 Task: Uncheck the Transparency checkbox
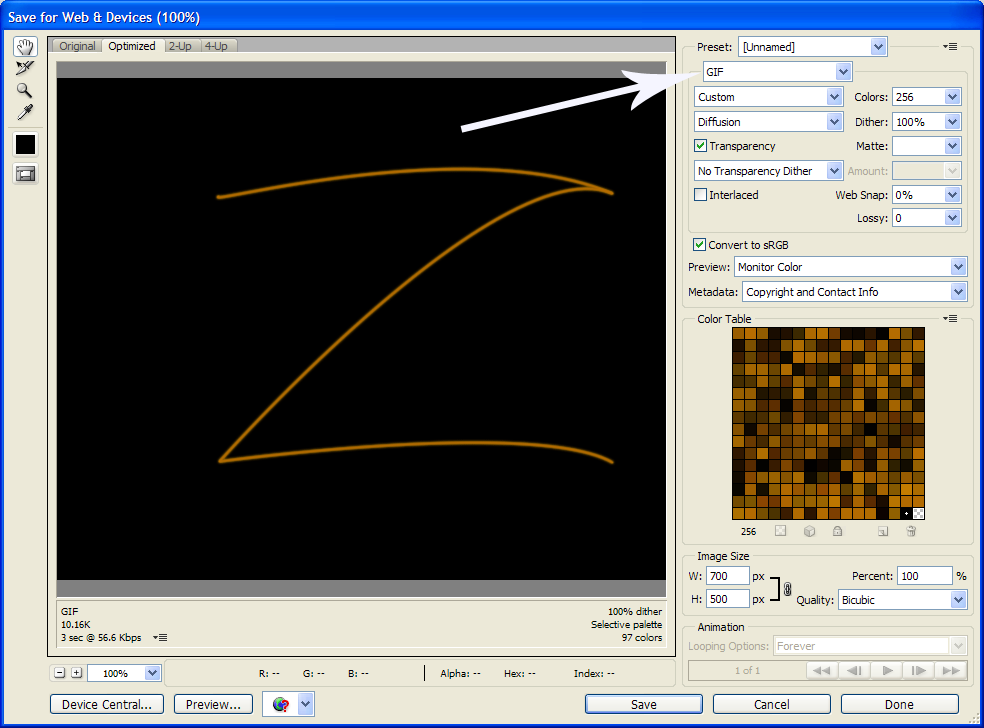click(701, 146)
